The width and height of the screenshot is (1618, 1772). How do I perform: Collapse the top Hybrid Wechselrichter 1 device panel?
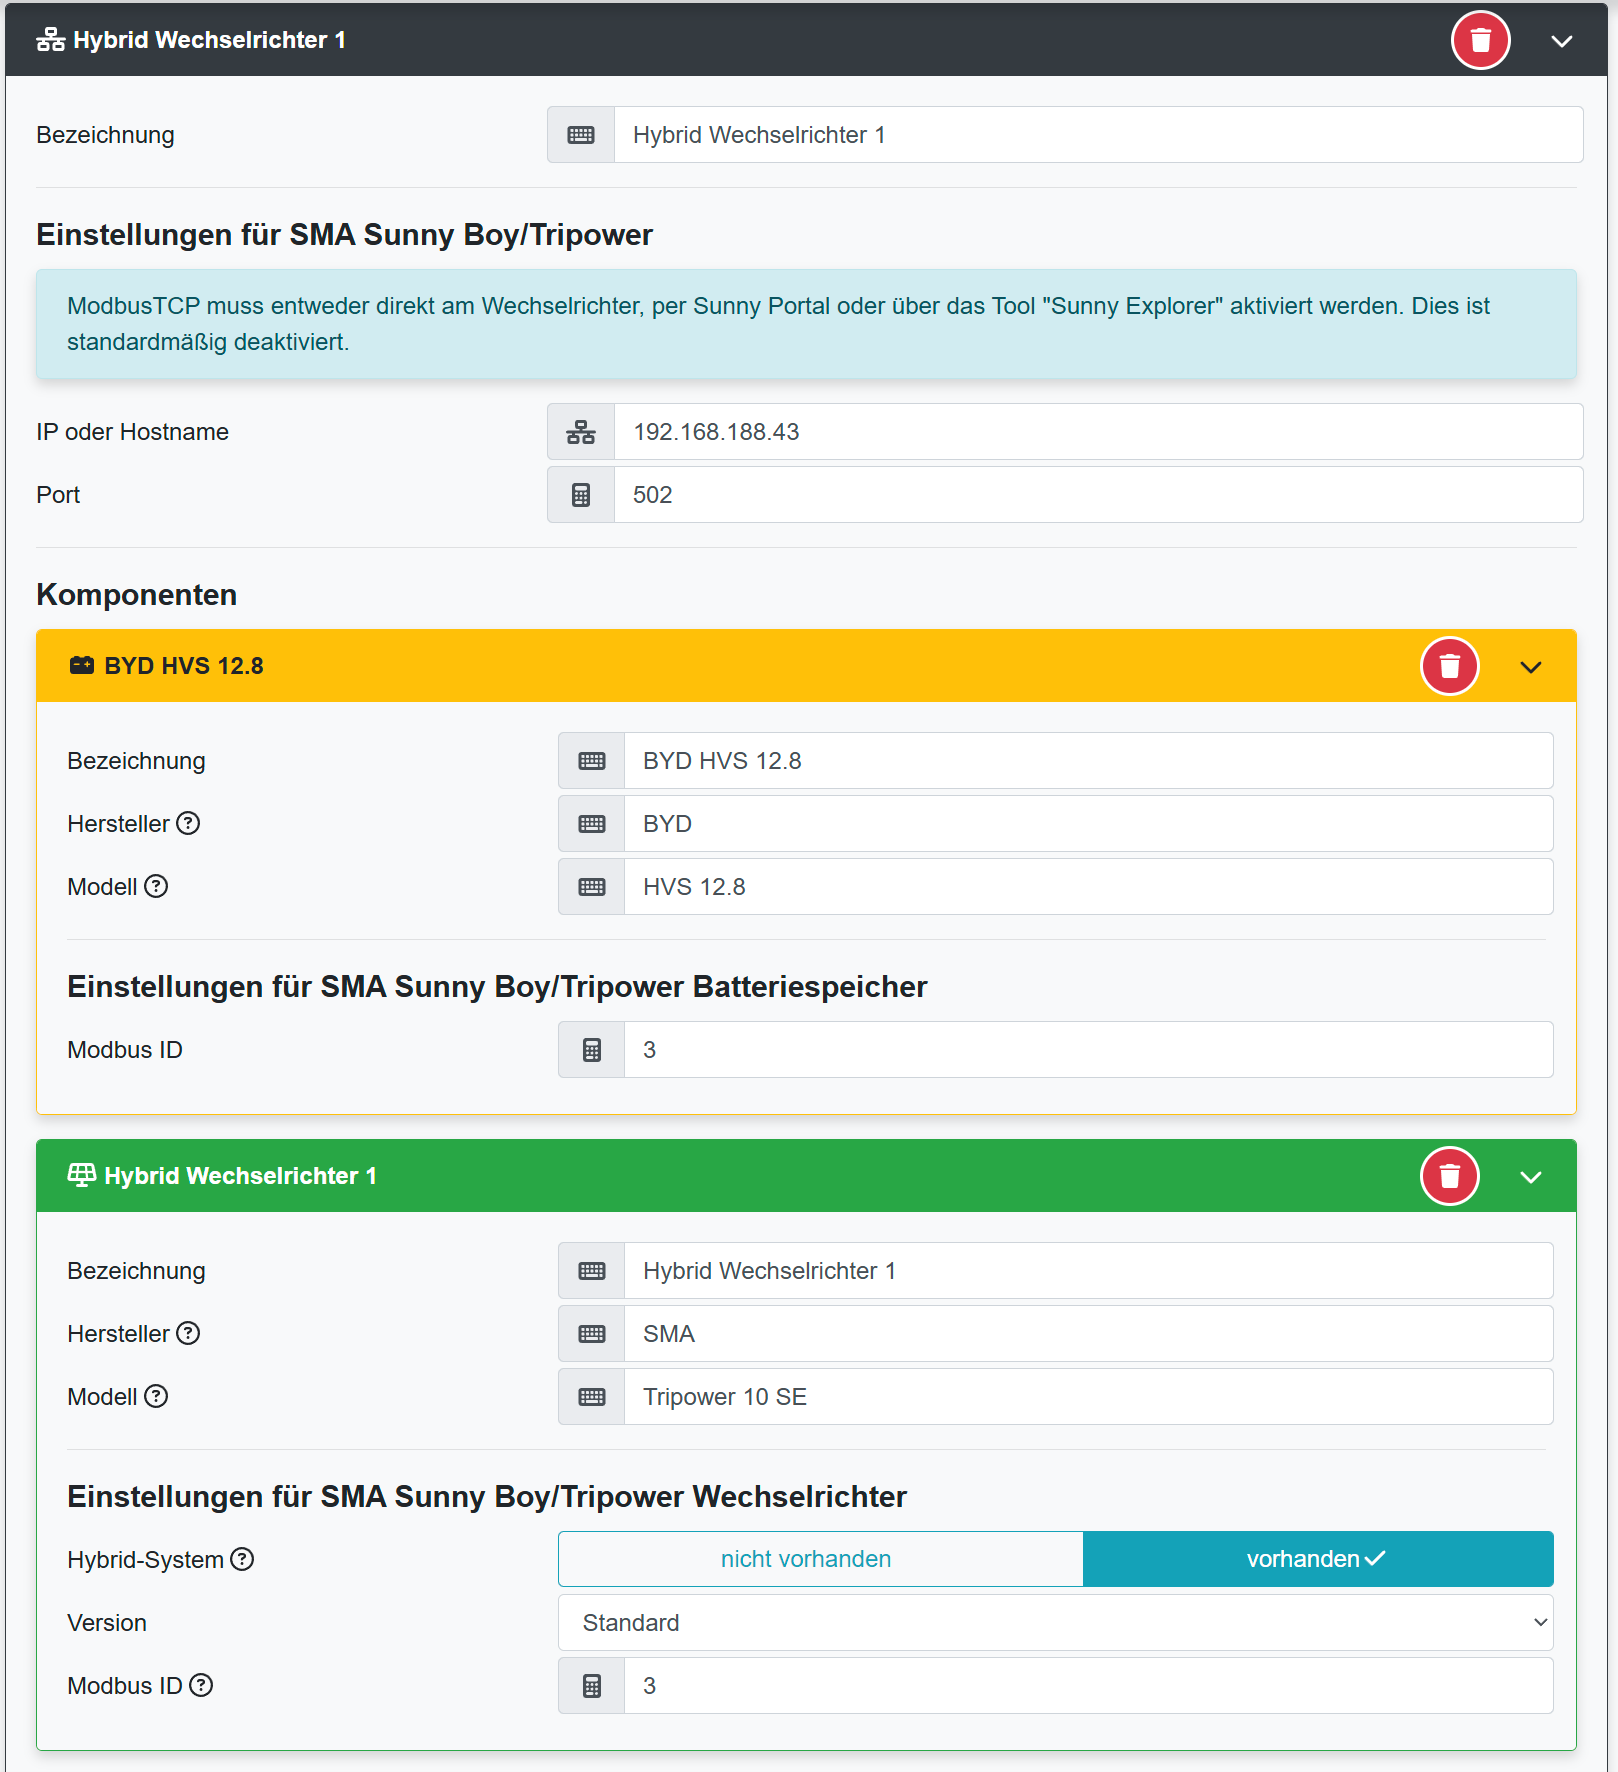pos(1561,41)
